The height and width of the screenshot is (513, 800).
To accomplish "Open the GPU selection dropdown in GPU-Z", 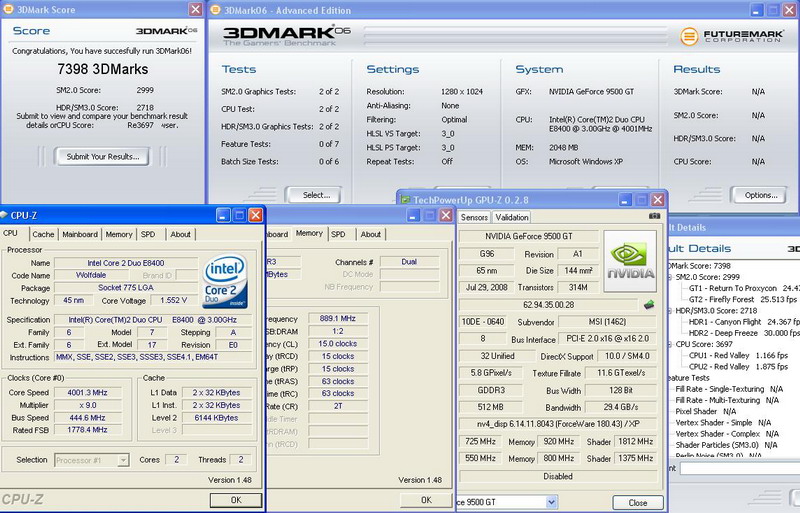I will pyautogui.click(x=551, y=502).
